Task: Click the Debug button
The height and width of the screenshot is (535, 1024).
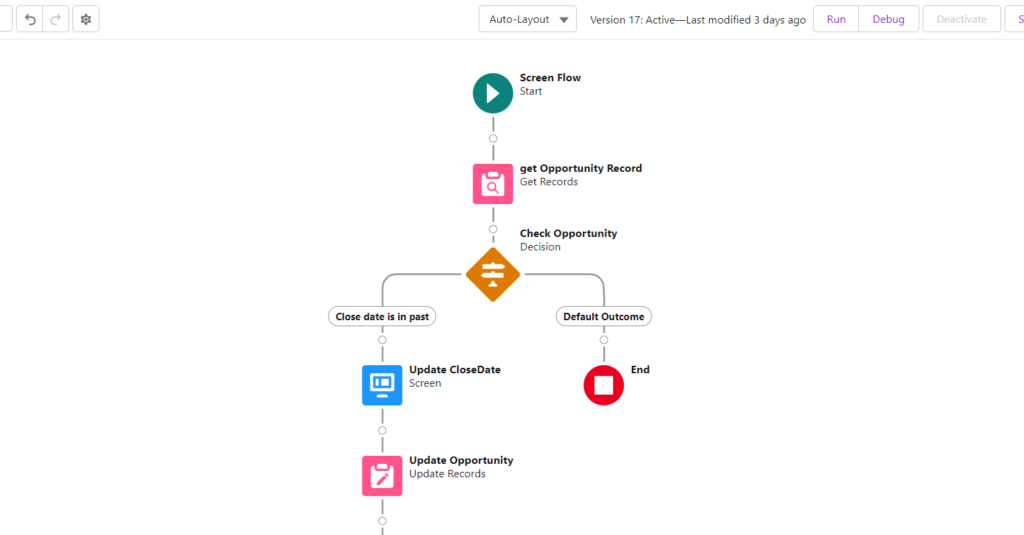Action: (x=888, y=20)
